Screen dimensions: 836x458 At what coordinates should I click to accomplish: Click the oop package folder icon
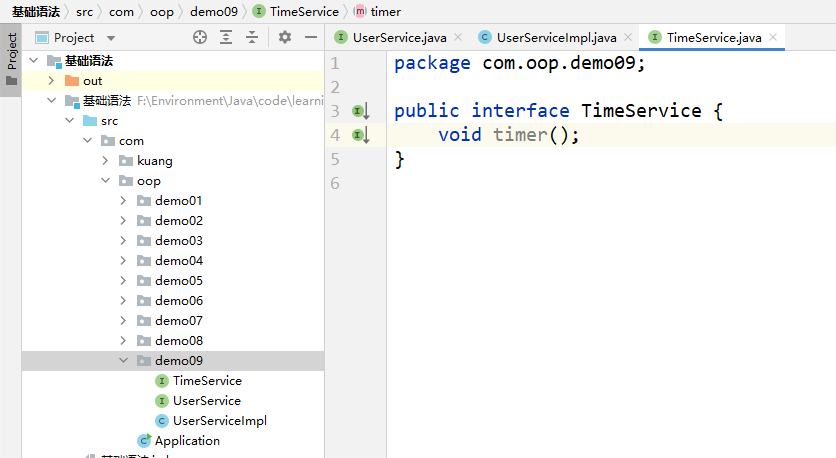126,180
